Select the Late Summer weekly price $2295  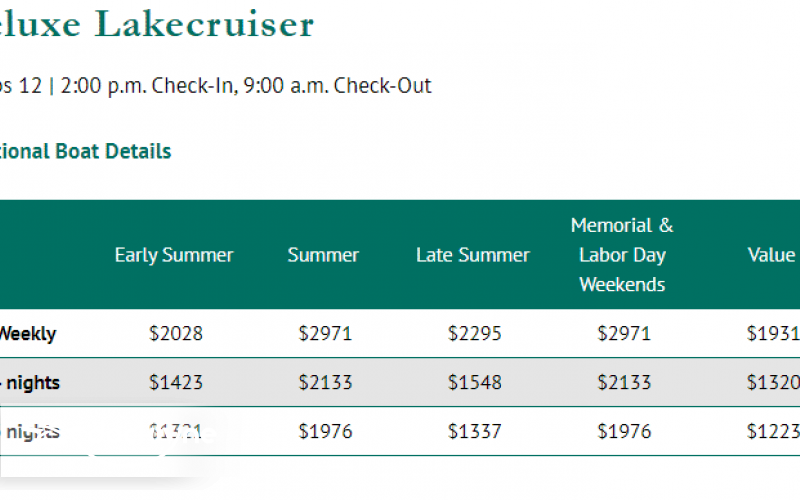tap(474, 334)
